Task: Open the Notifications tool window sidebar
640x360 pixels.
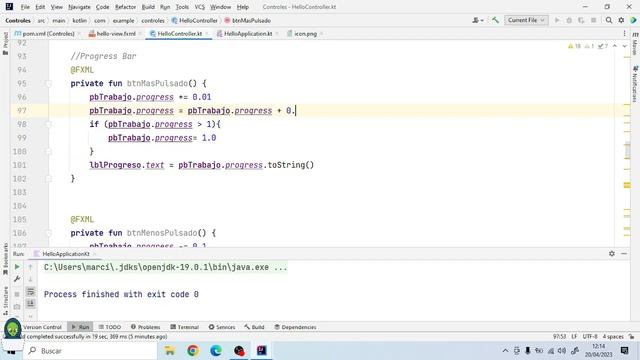Action: pyautogui.click(x=635, y=84)
